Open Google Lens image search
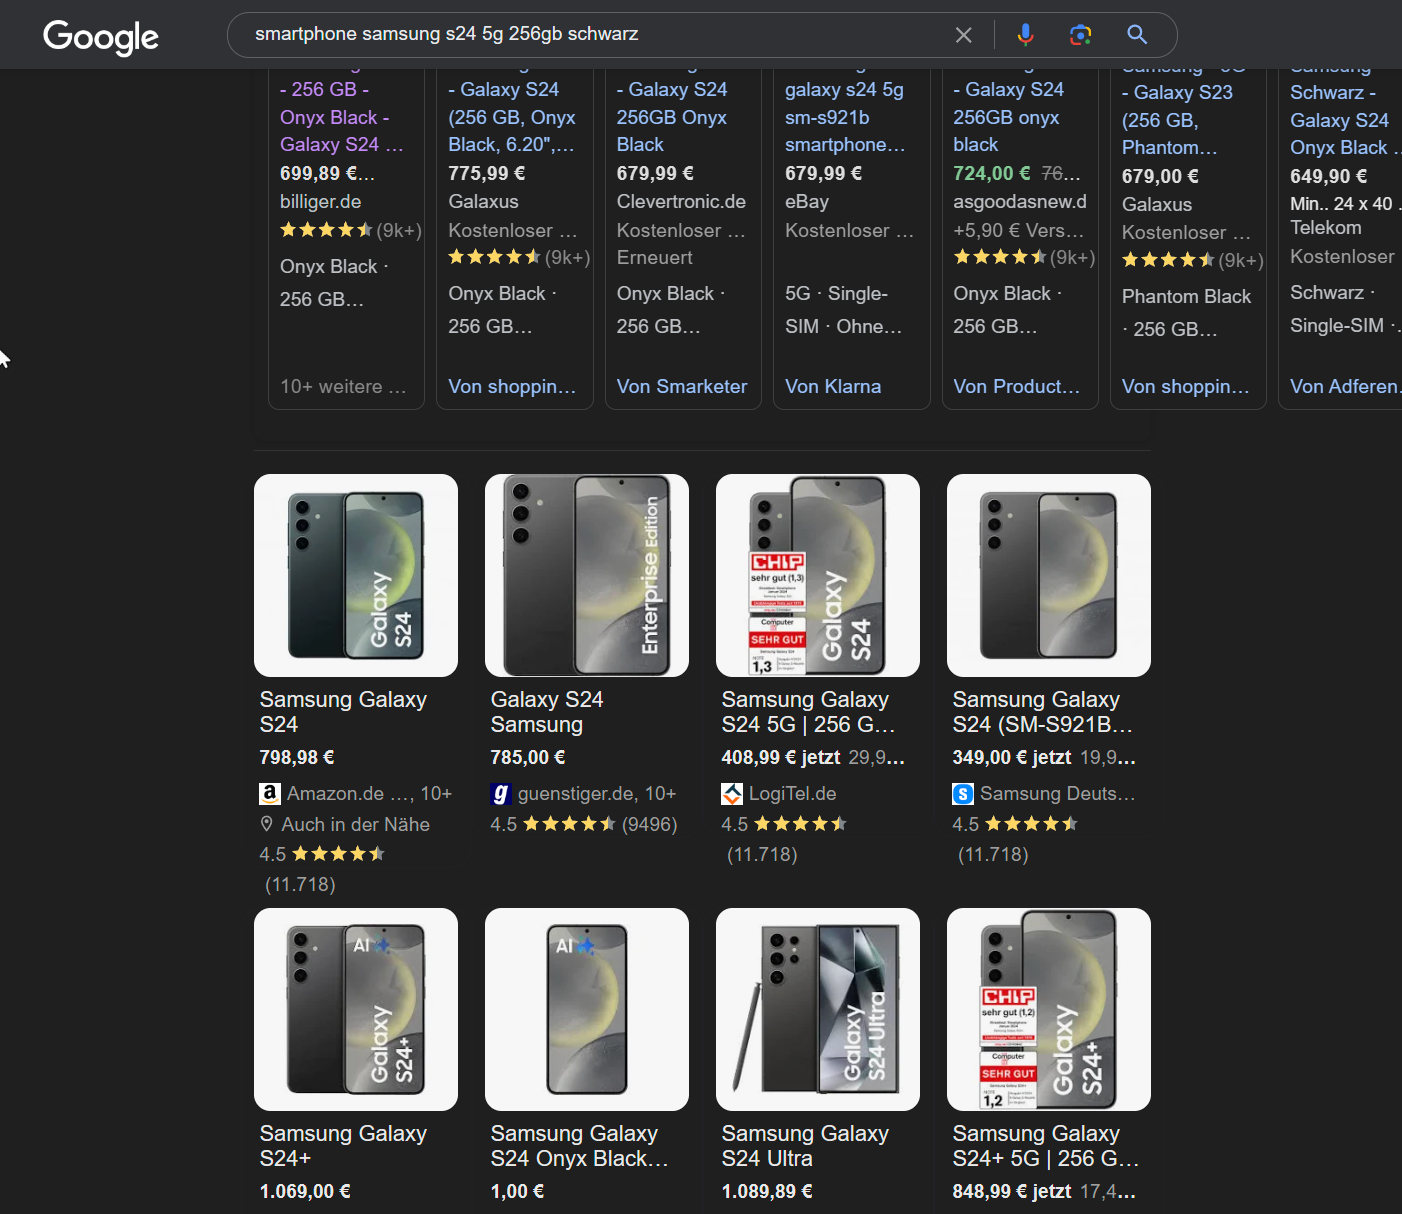The width and height of the screenshot is (1402, 1214). (x=1080, y=34)
